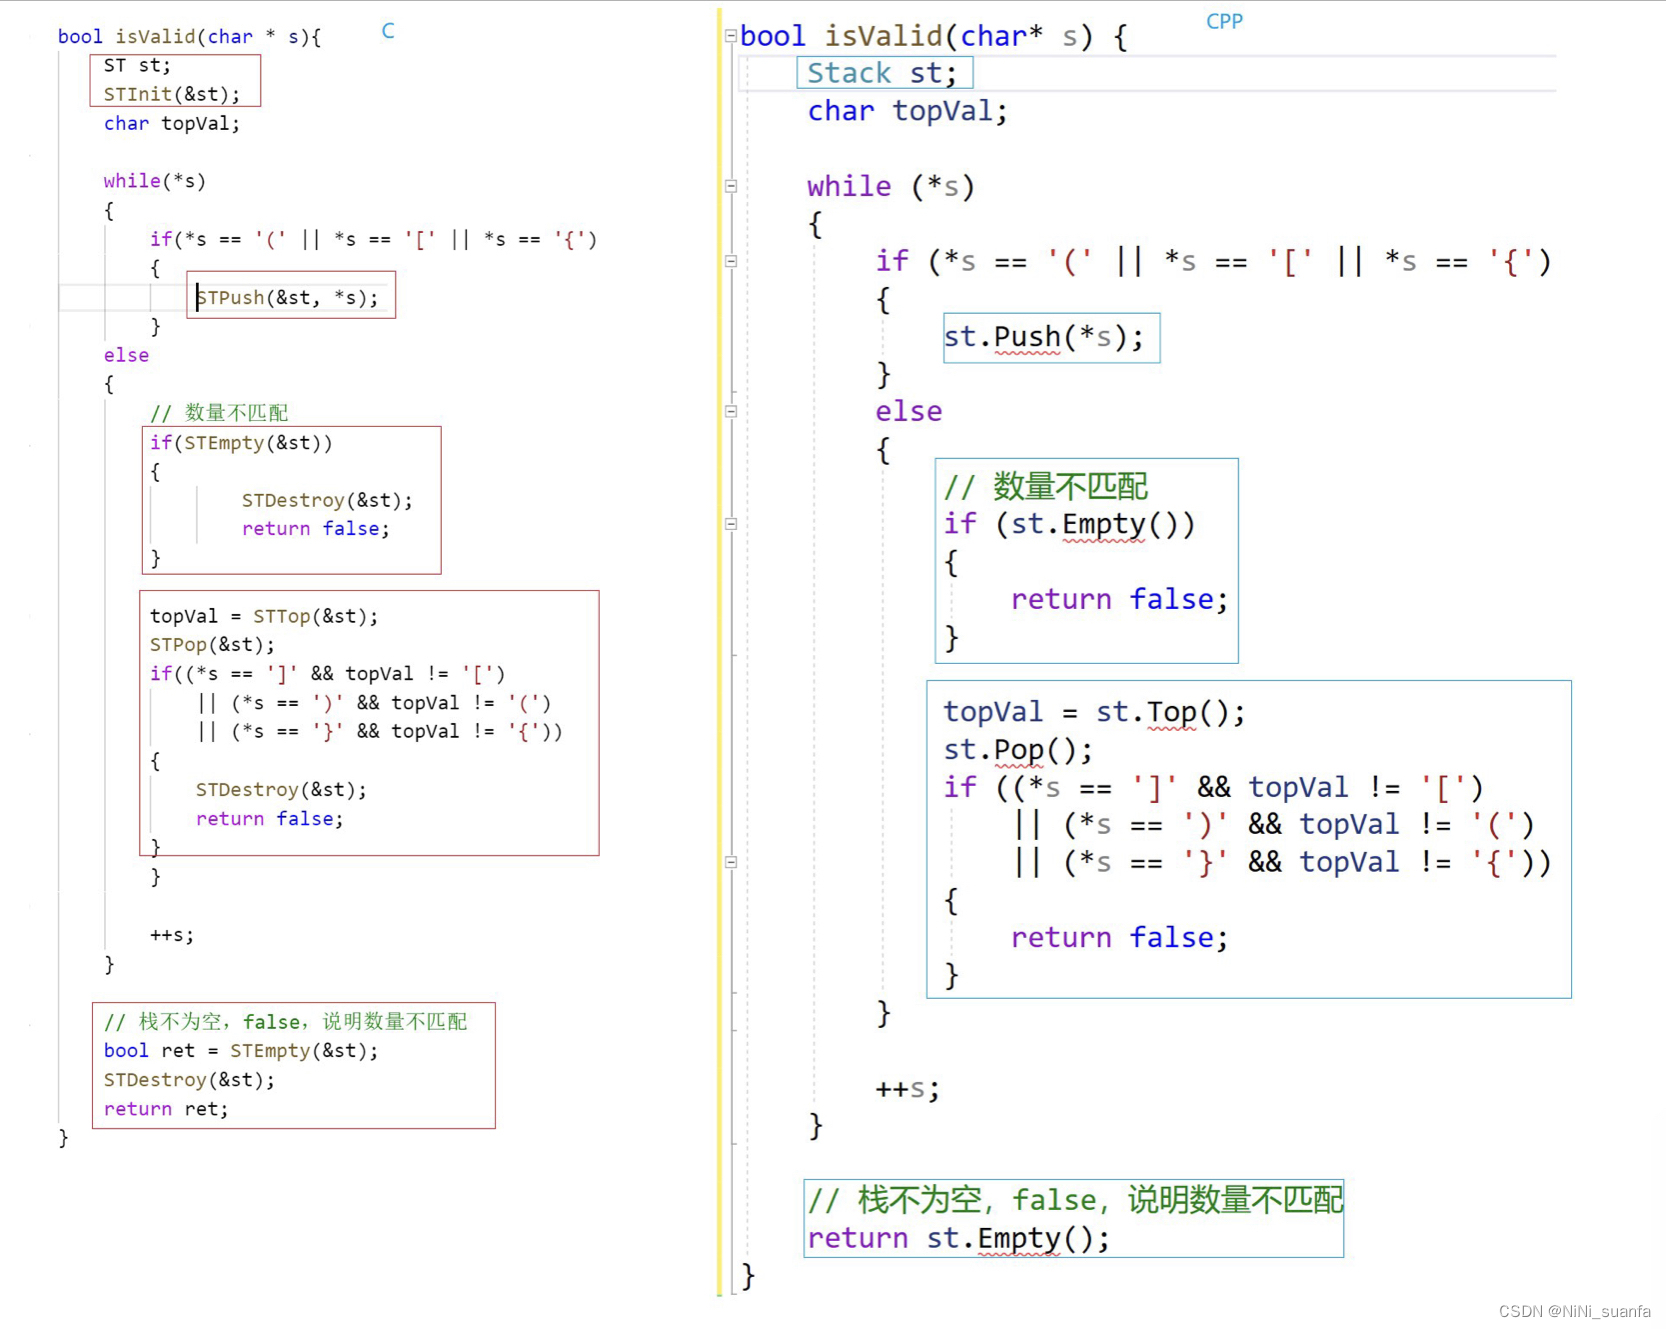Screen dimensions: 1666x1329
Task: Collapse the if (*s == '(' block fold toggle
Action: (731, 261)
